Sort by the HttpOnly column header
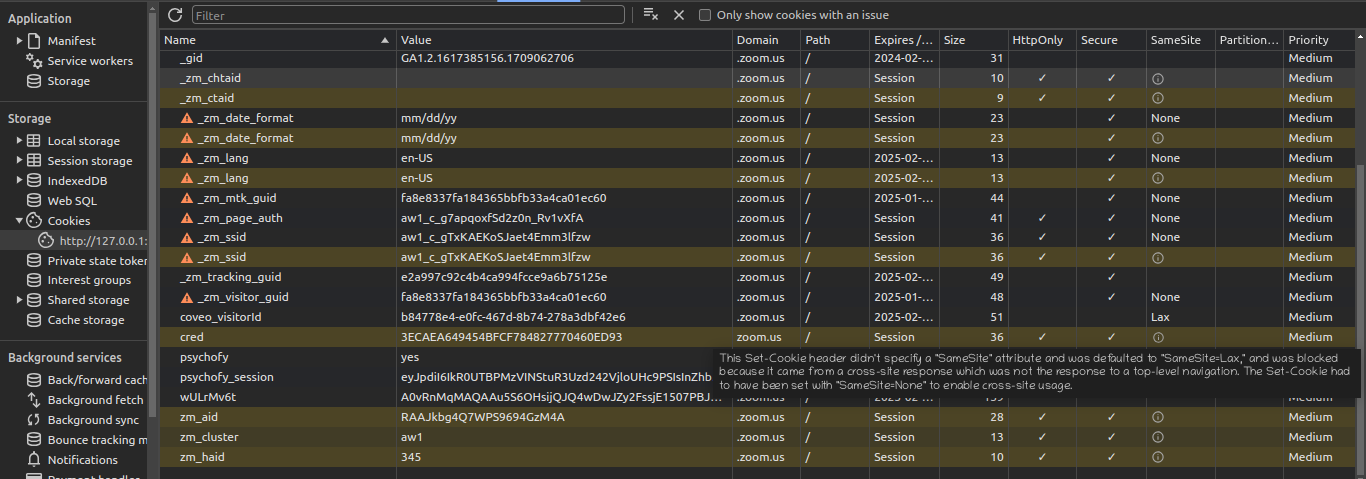Screen dimensions: 1366x479 1042,40
